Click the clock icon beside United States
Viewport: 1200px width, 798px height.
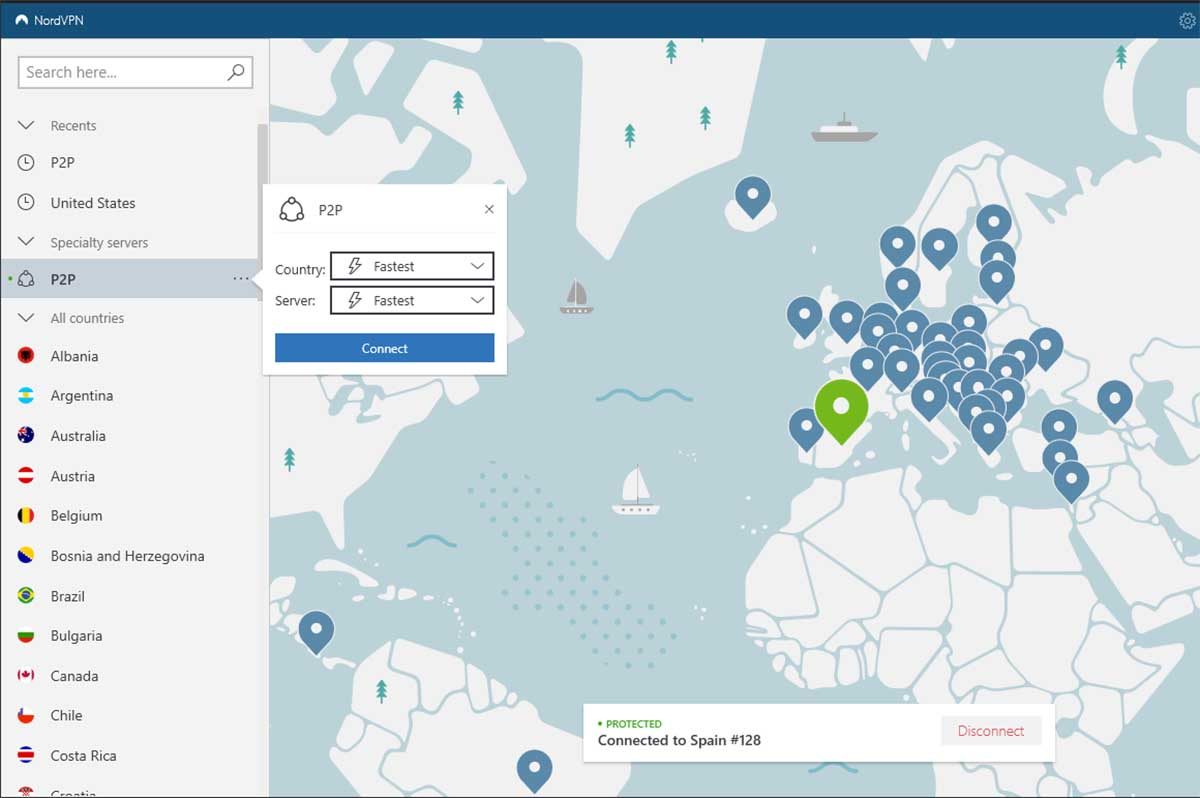pyautogui.click(x=26, y=202)
